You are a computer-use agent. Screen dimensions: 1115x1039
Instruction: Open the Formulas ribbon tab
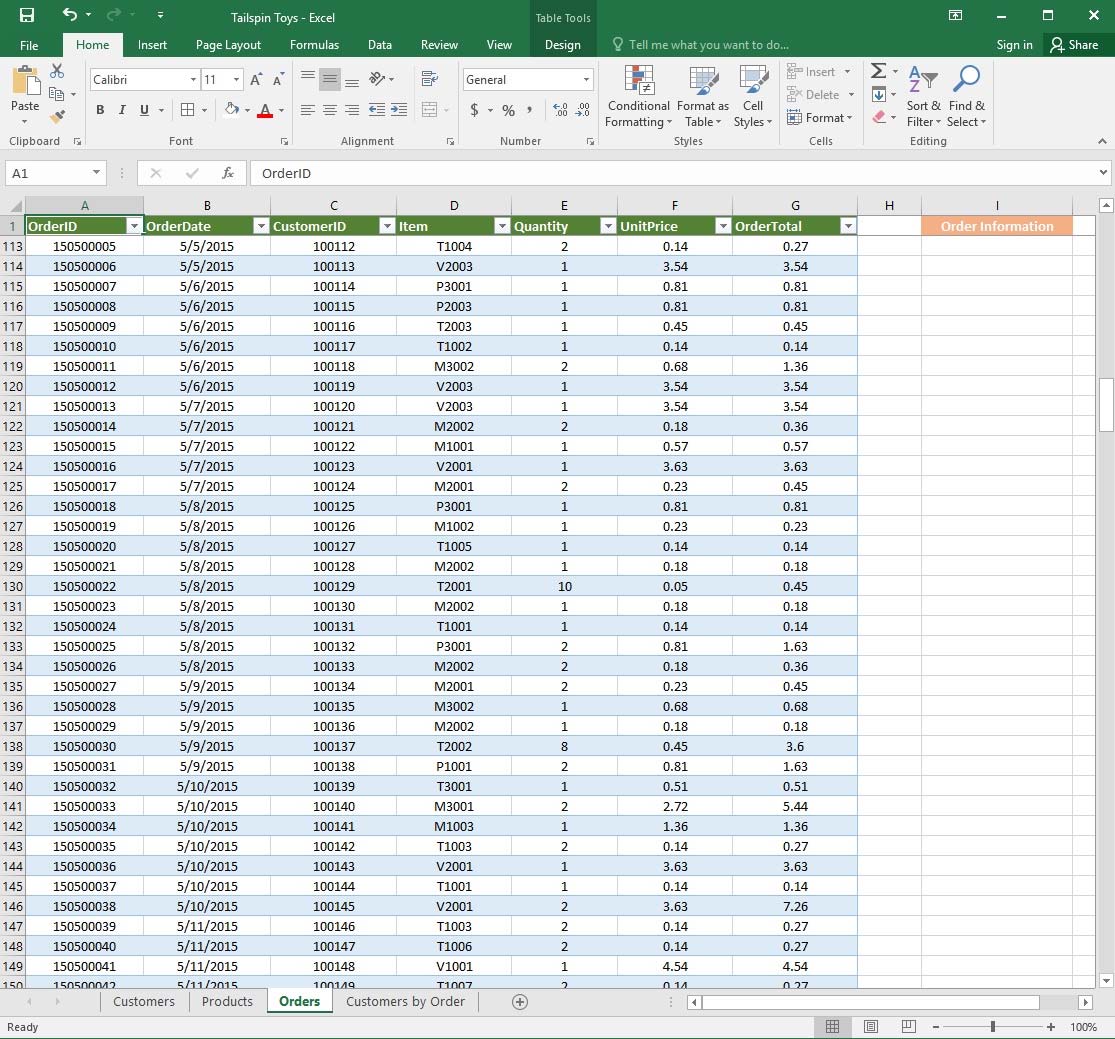pyautogui.click(x=314, y=45)
